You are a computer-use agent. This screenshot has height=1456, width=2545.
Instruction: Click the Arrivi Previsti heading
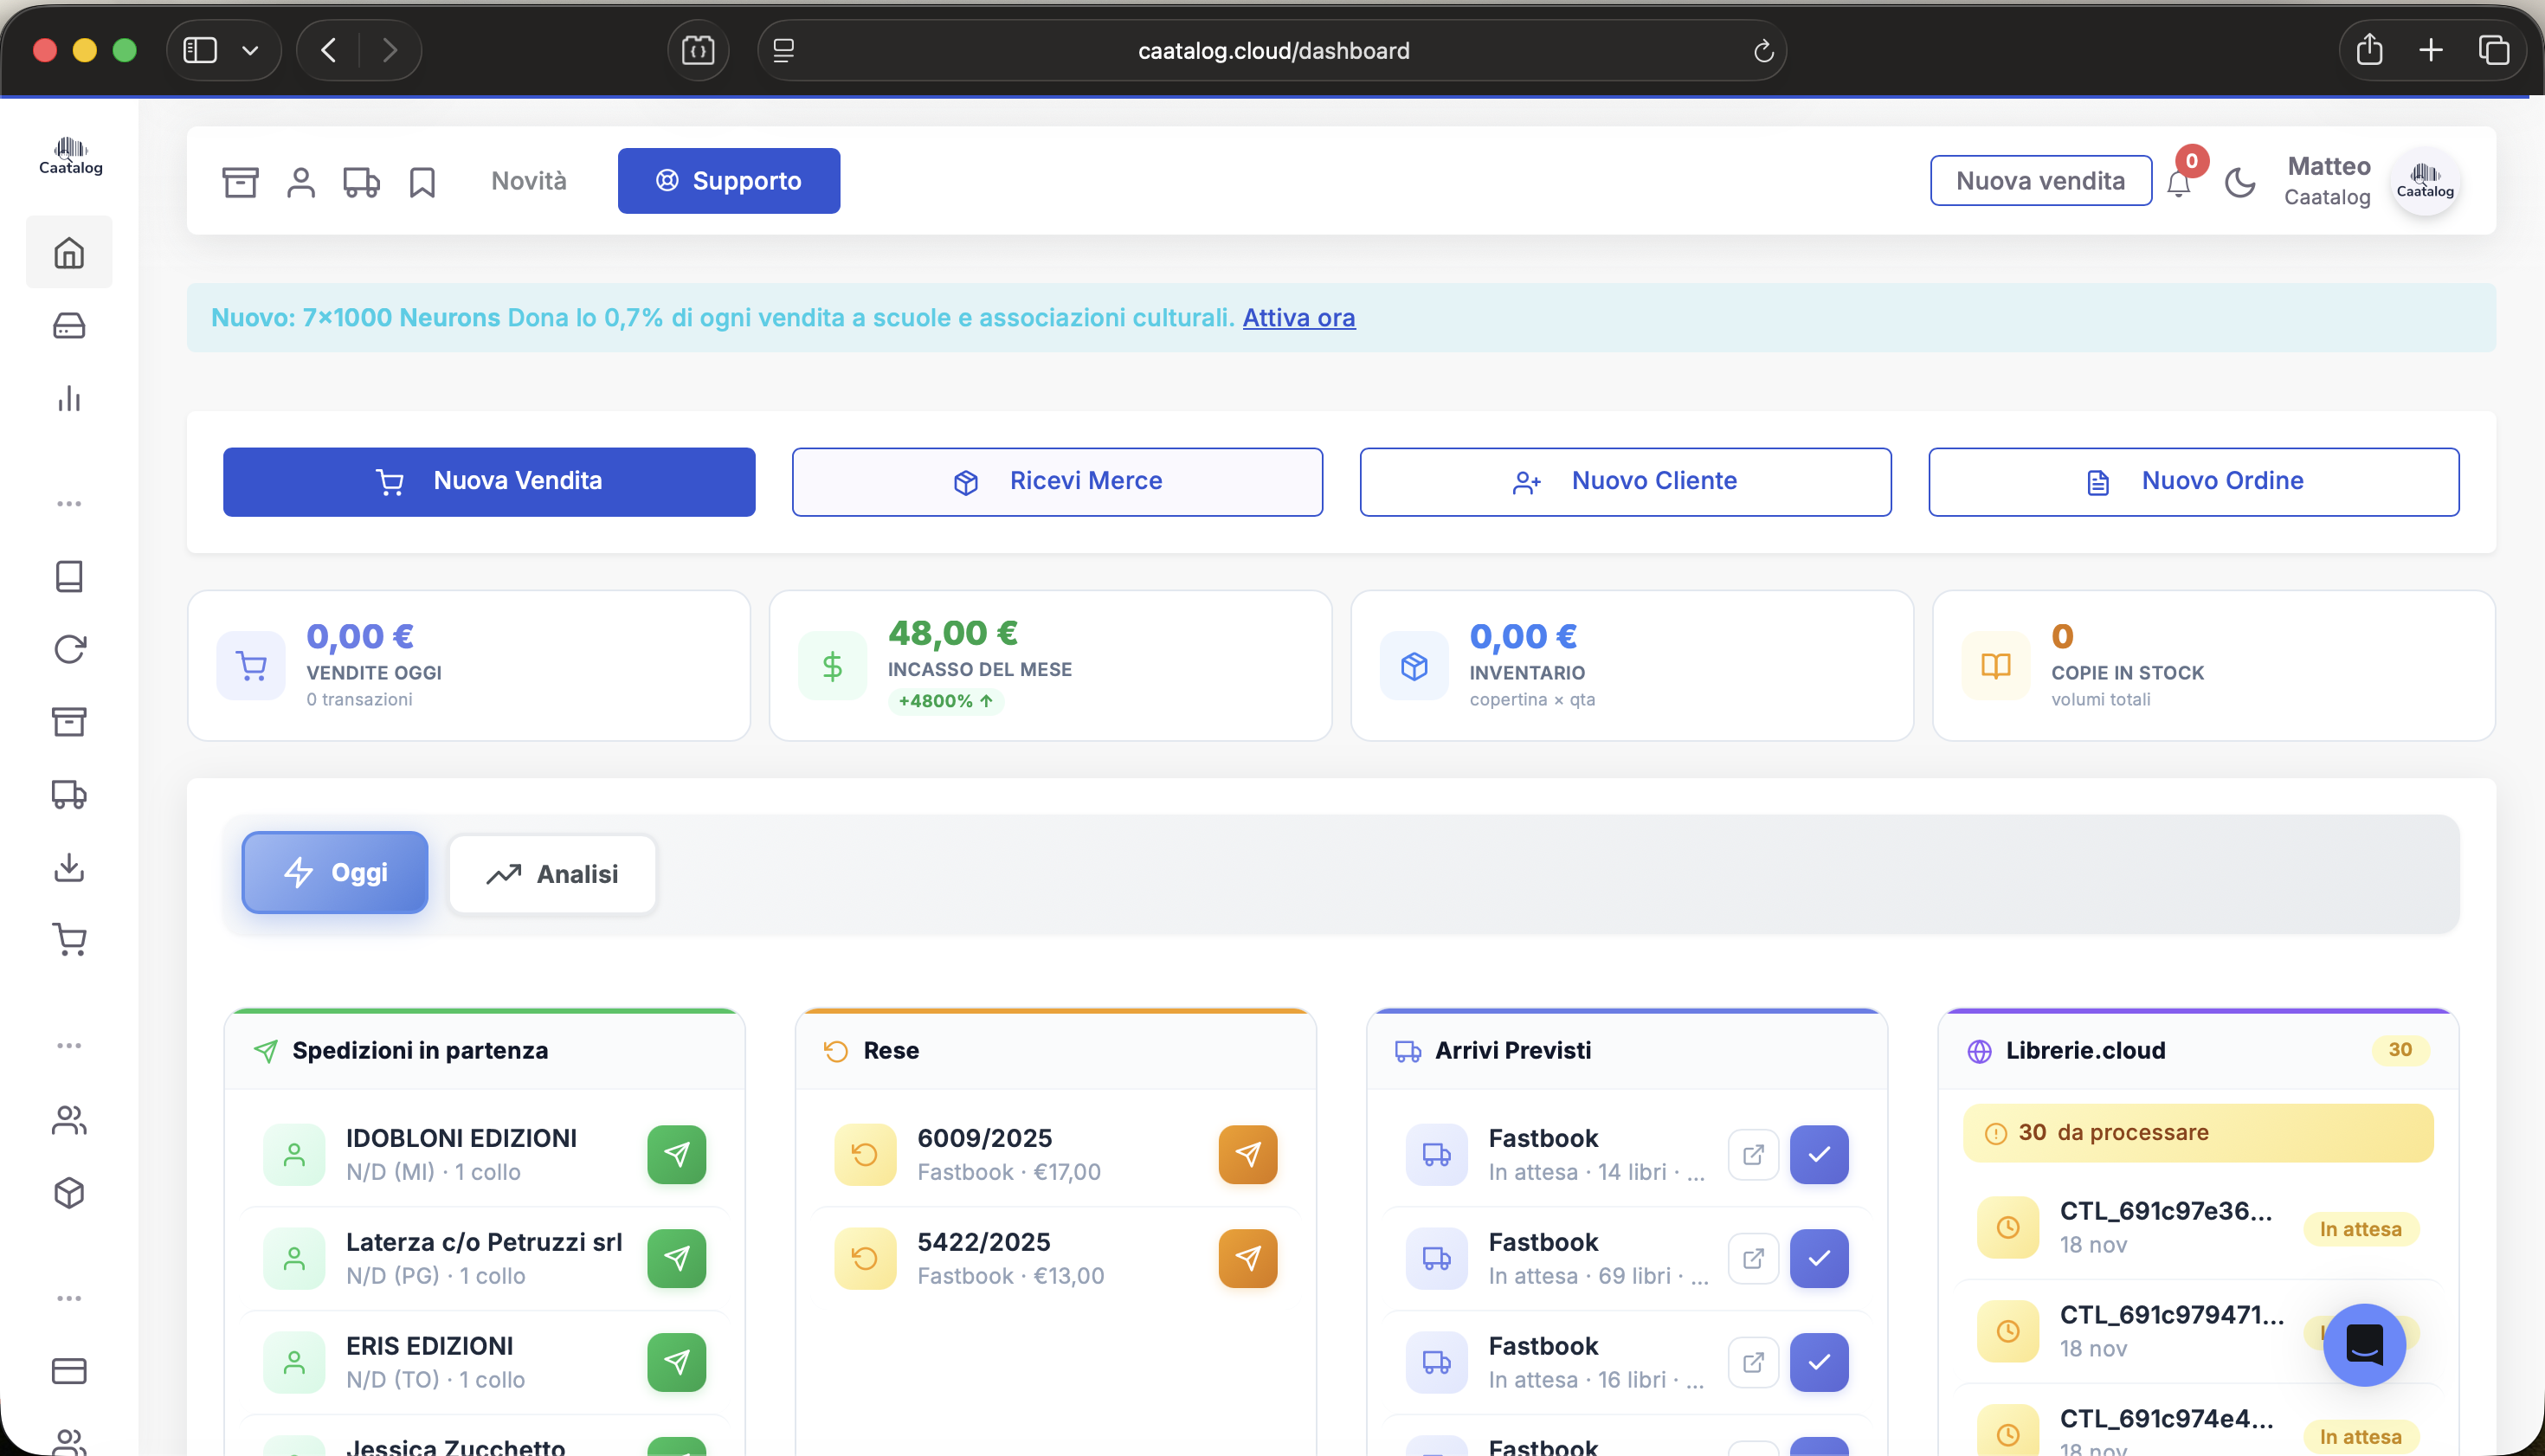pyautogui.click(x=1513, y=1050)
